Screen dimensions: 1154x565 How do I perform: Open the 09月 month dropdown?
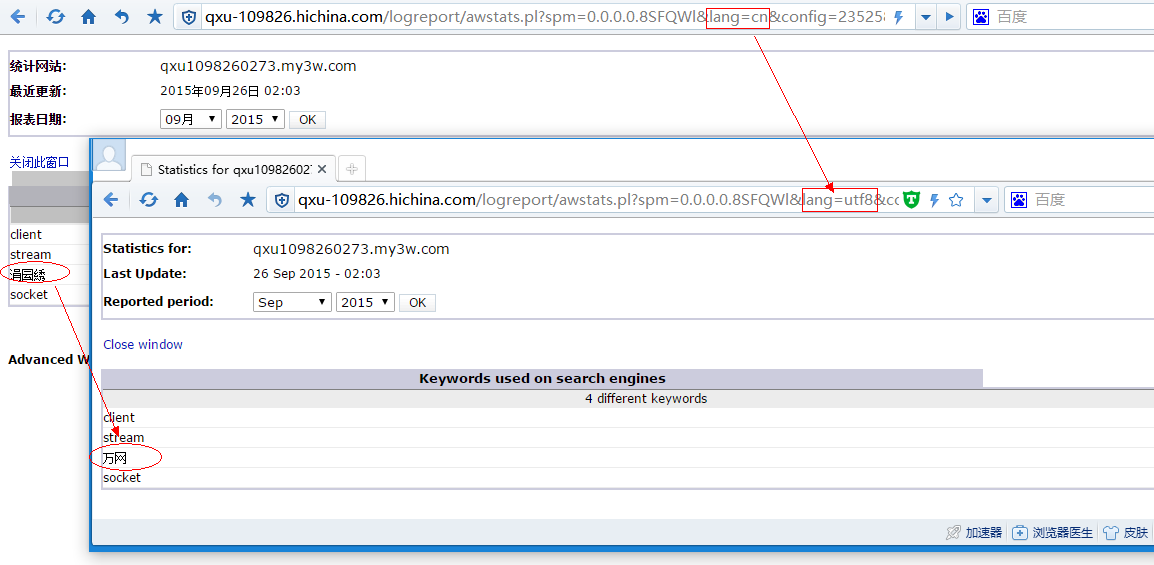[191, 119]
